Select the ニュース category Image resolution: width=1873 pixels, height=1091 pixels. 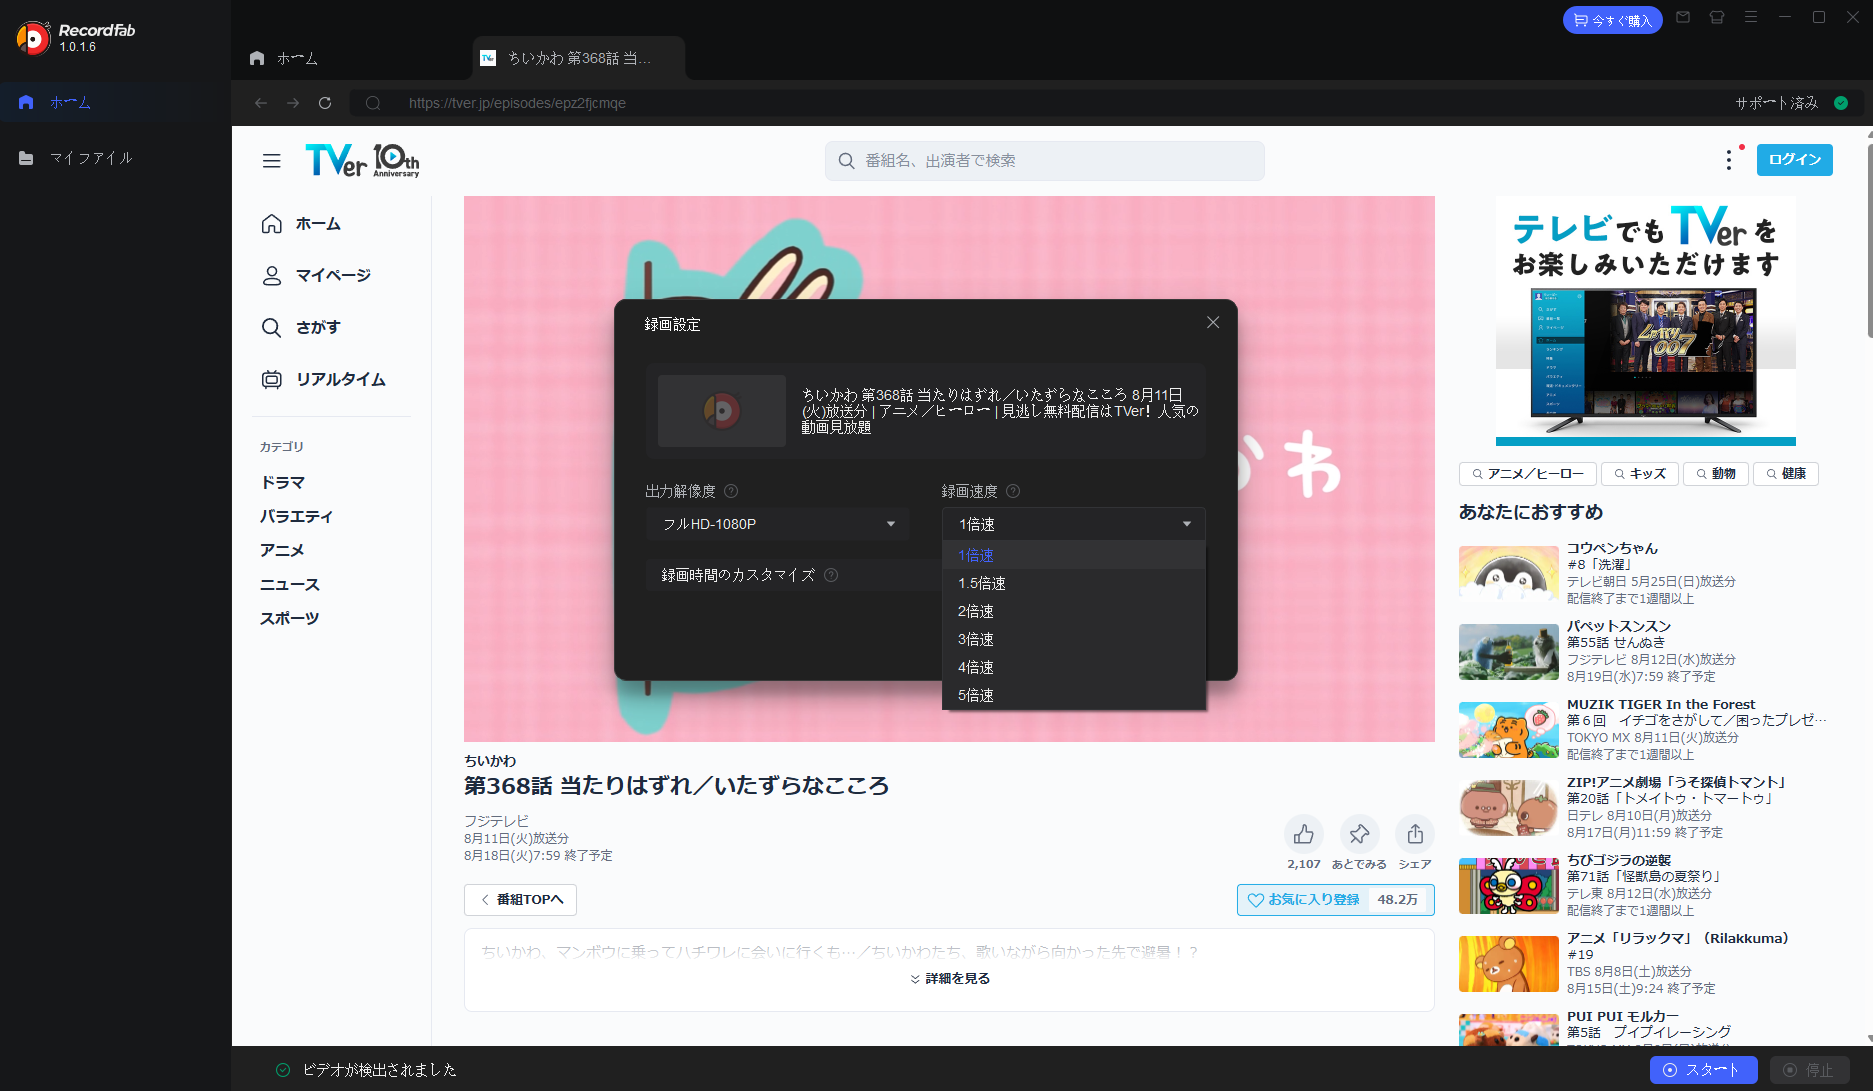pos(290,585)
